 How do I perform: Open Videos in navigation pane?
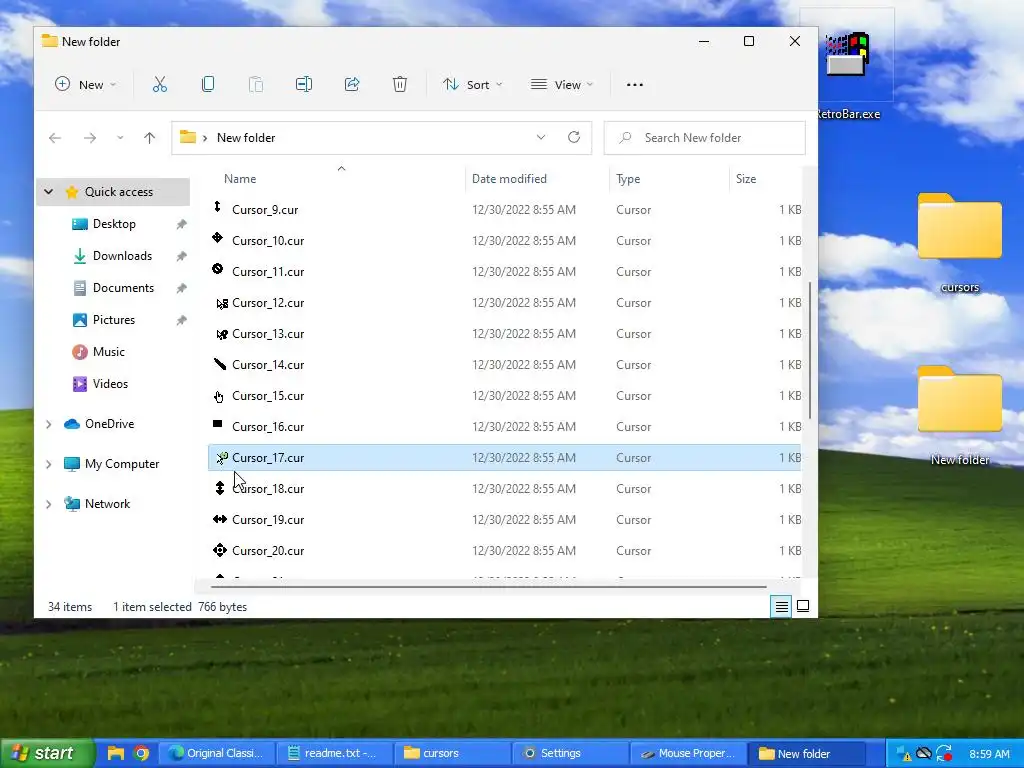click(110, 383)
